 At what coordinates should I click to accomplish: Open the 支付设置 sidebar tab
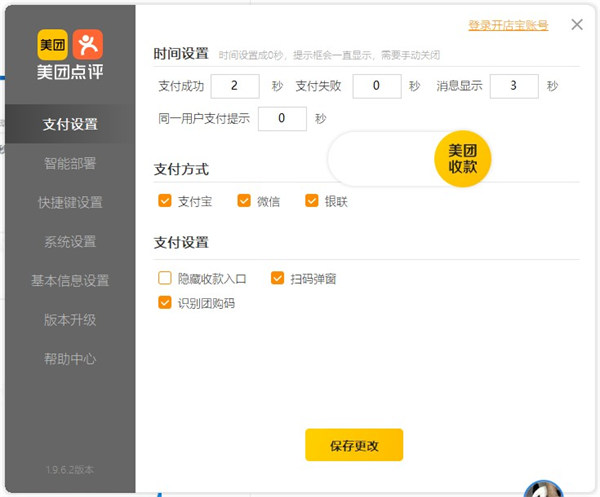click(x=70, y=125)
